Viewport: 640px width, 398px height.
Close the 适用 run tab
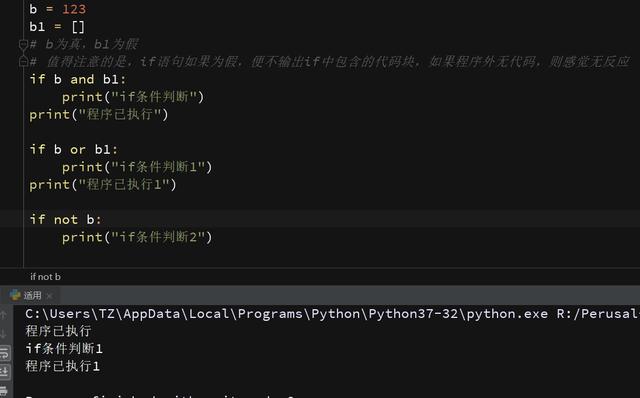point(49,296)
